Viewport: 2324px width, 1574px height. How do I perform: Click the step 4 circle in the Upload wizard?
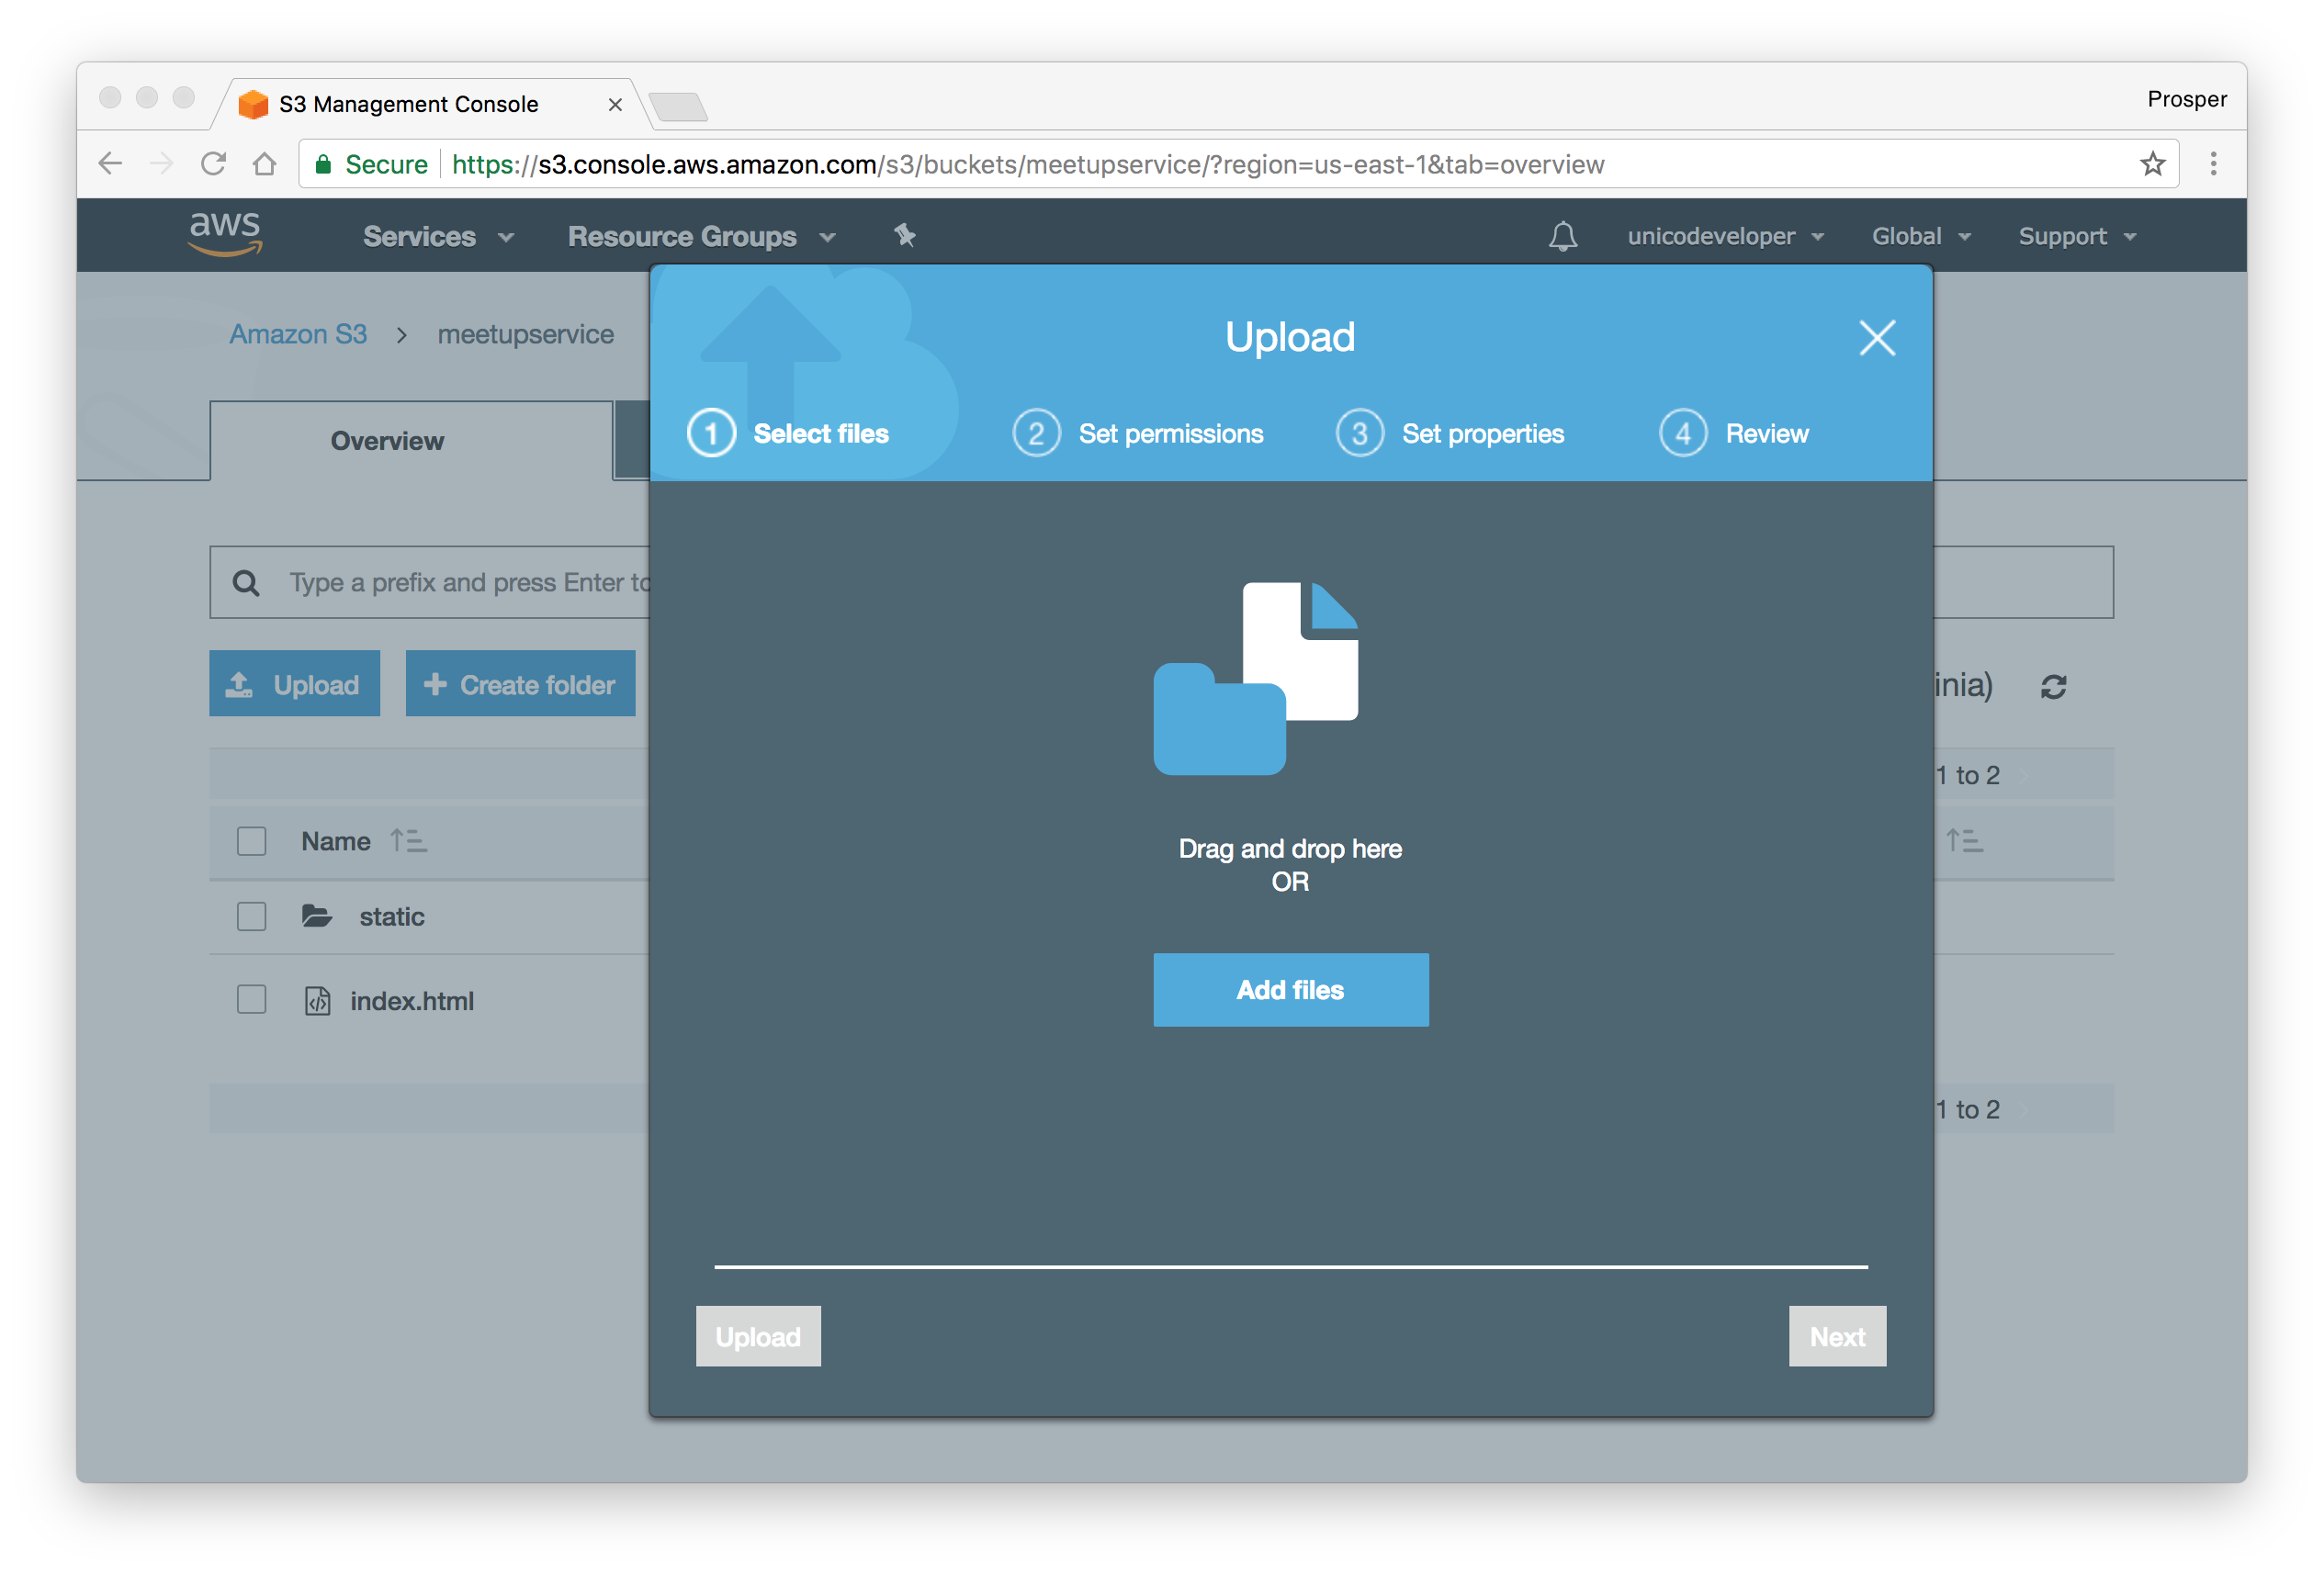(1683, 434)
